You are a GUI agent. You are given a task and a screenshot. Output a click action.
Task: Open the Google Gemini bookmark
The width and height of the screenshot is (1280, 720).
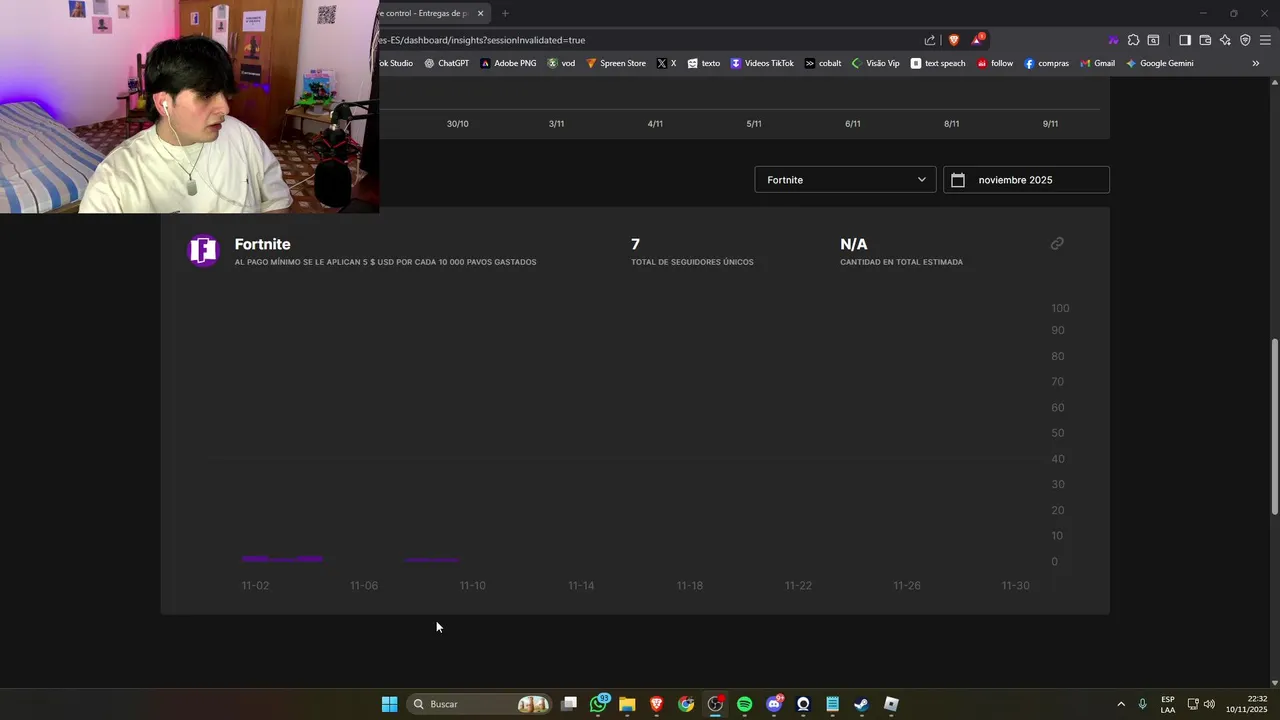click(1159, 63)
